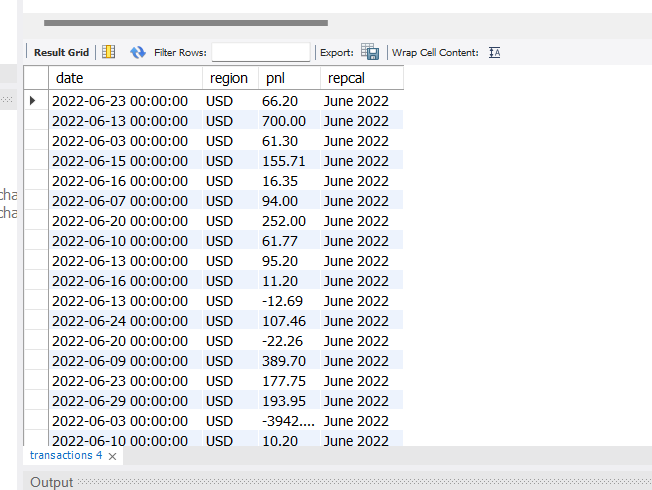The height and width of the screenshot is (490, 652).
Task: Select the pnl column header
Action: [x=288, y=78]
